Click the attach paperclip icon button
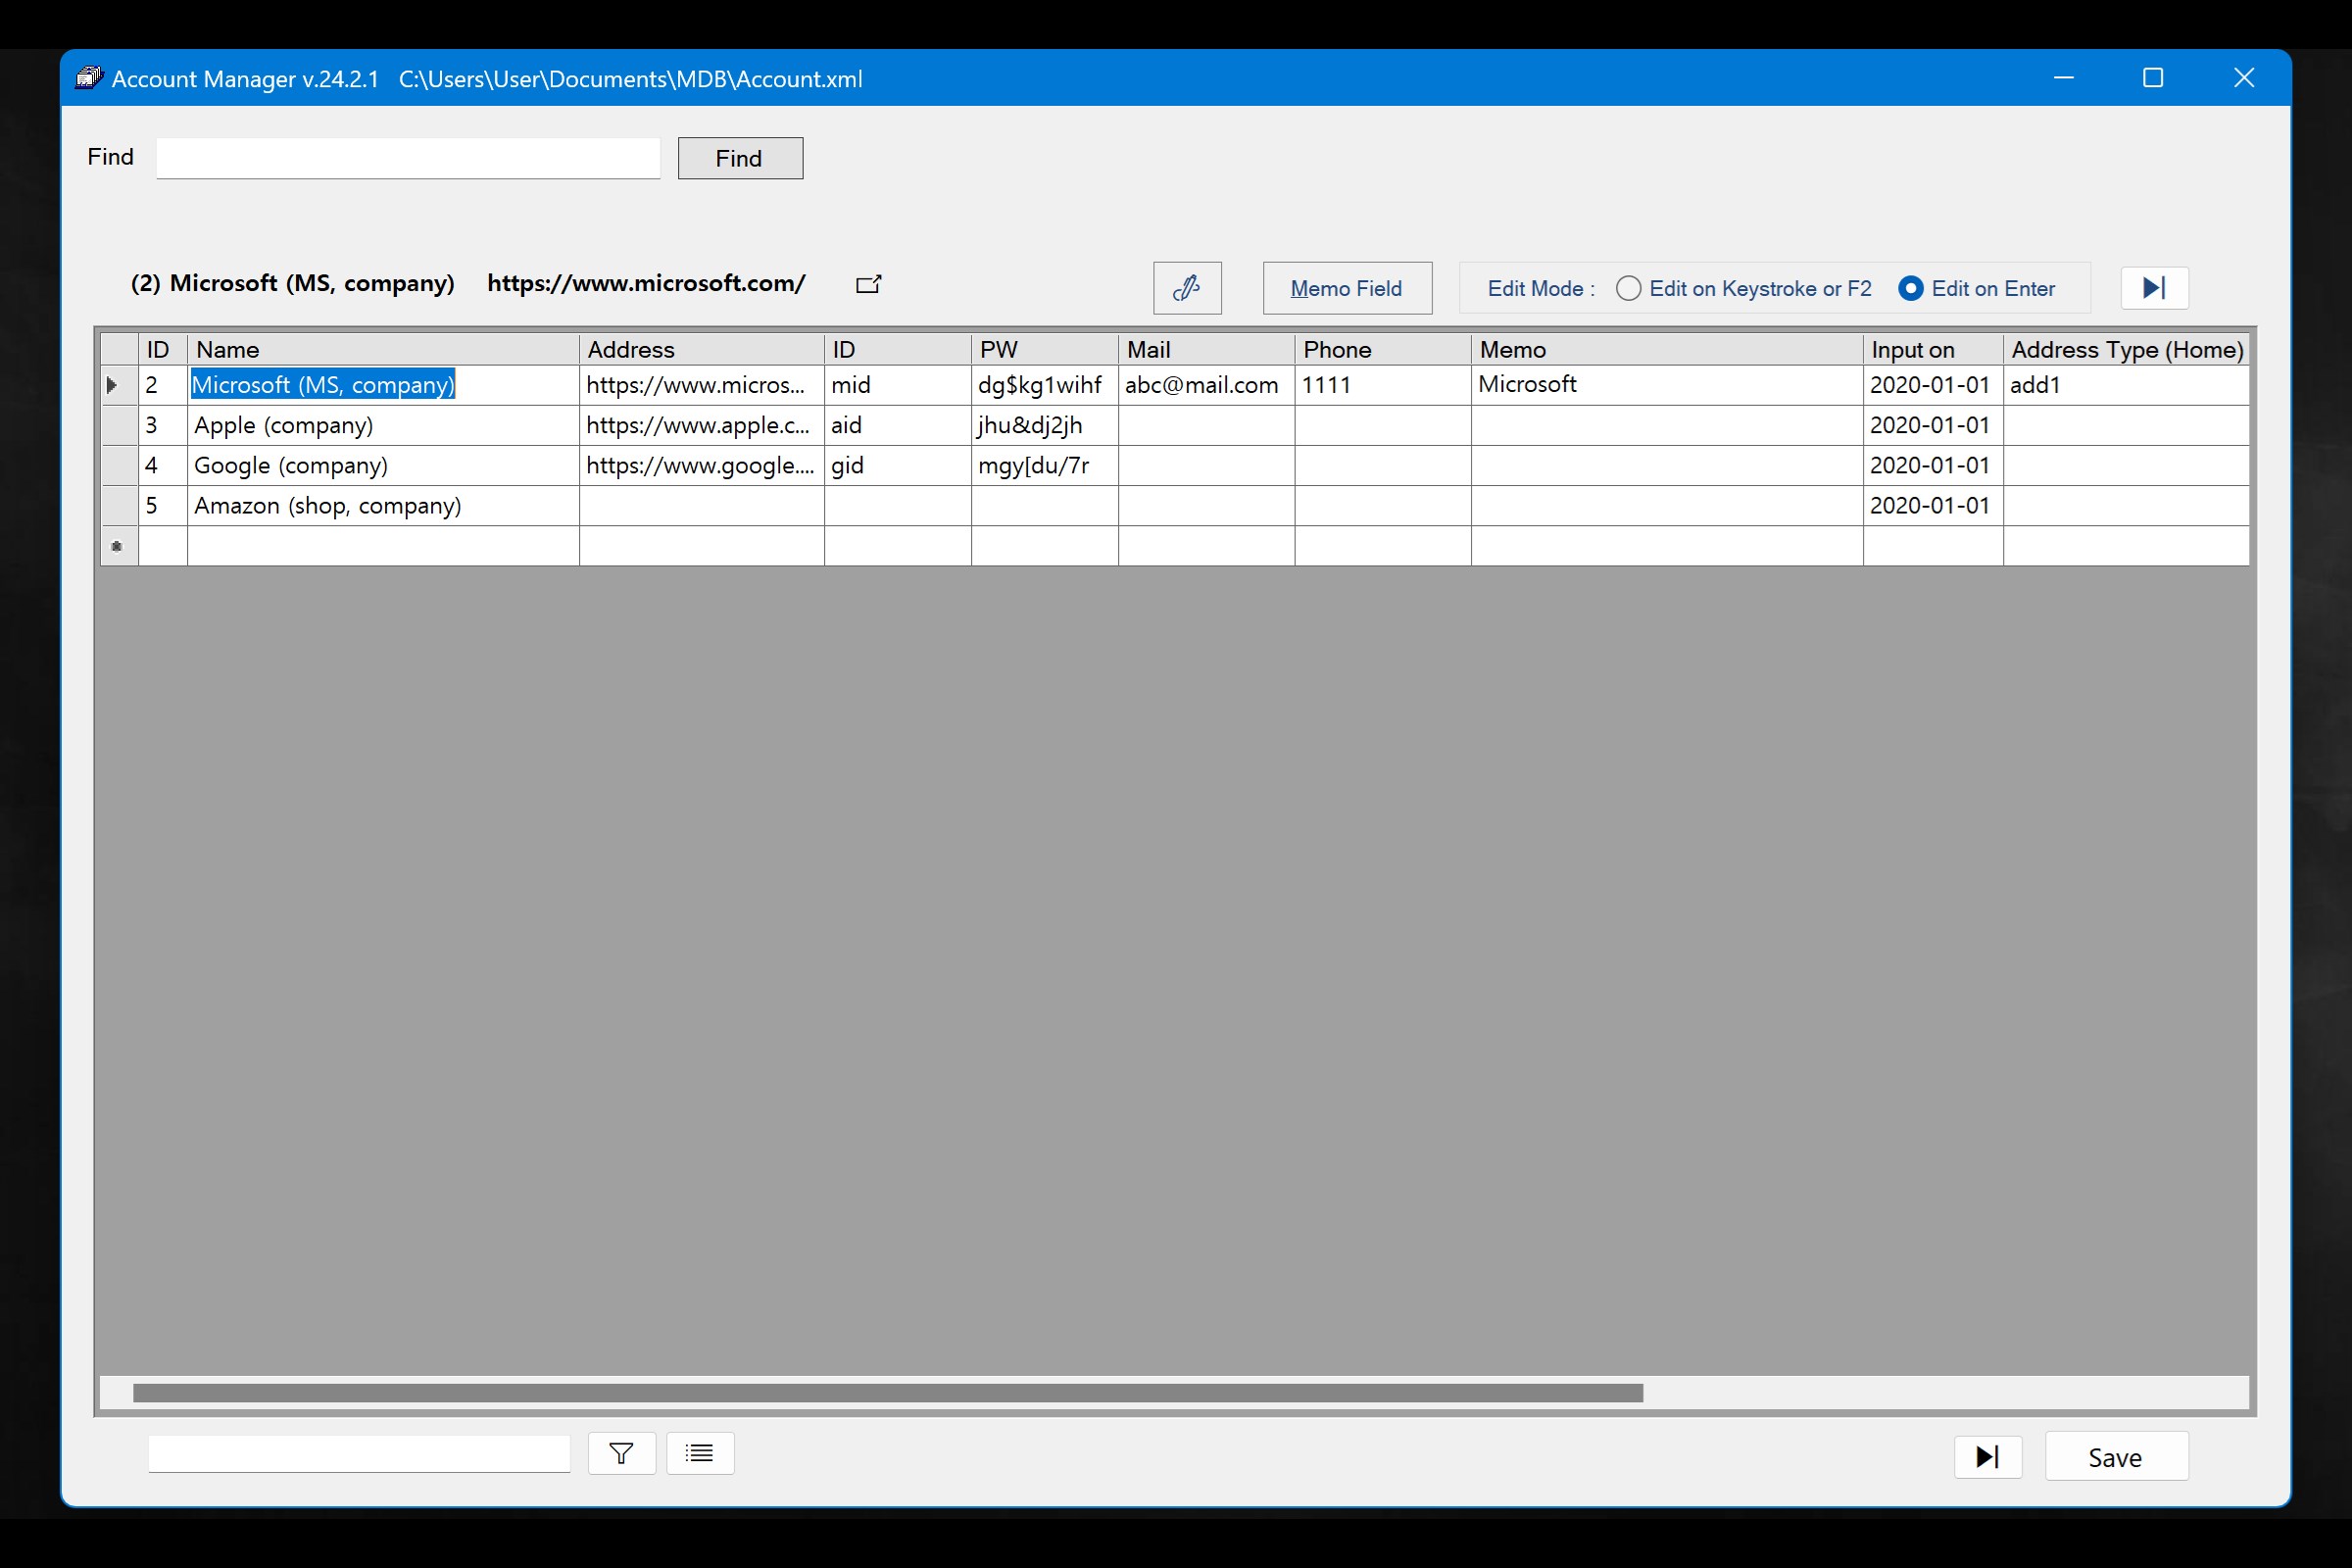 1187,288
